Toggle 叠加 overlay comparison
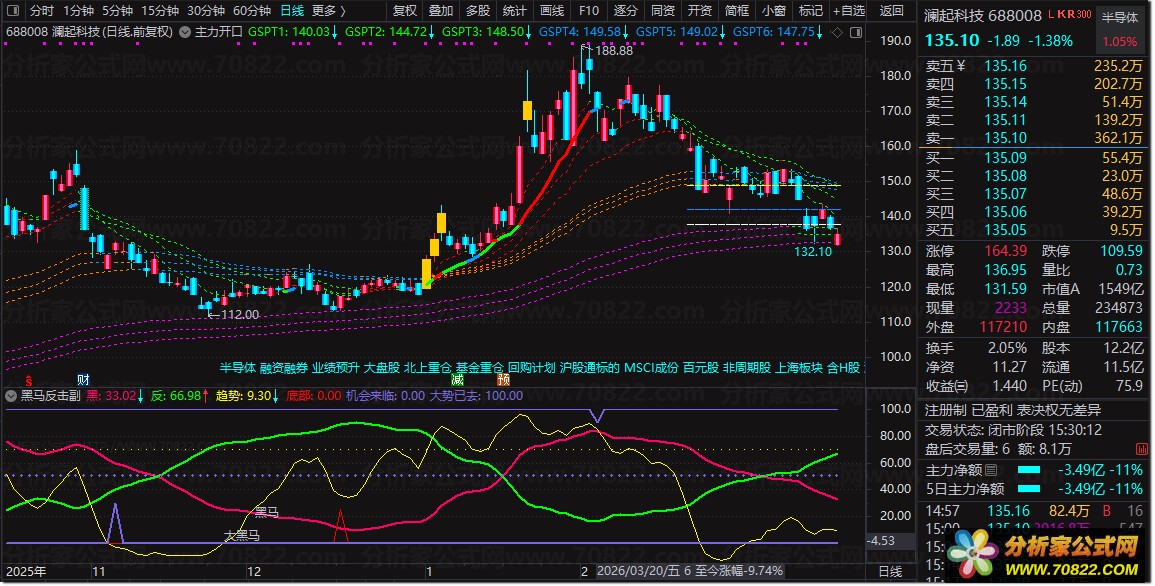This screenshot has height=586, width=1155. coord(440,11)
